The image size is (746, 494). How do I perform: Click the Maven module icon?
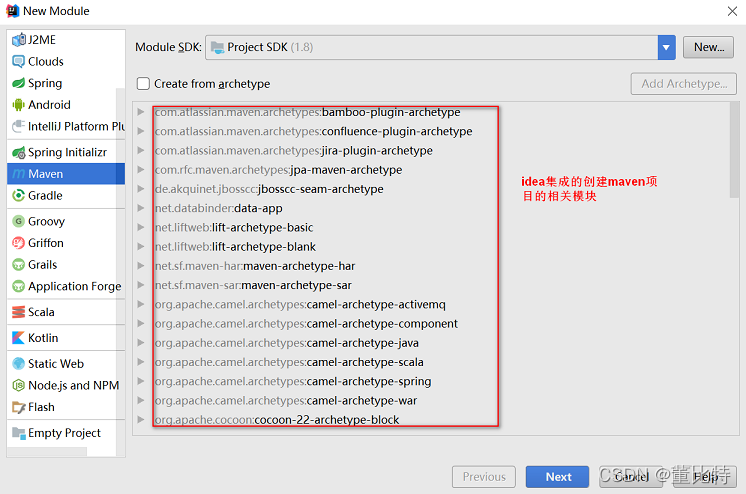click(x=19, y=174)
